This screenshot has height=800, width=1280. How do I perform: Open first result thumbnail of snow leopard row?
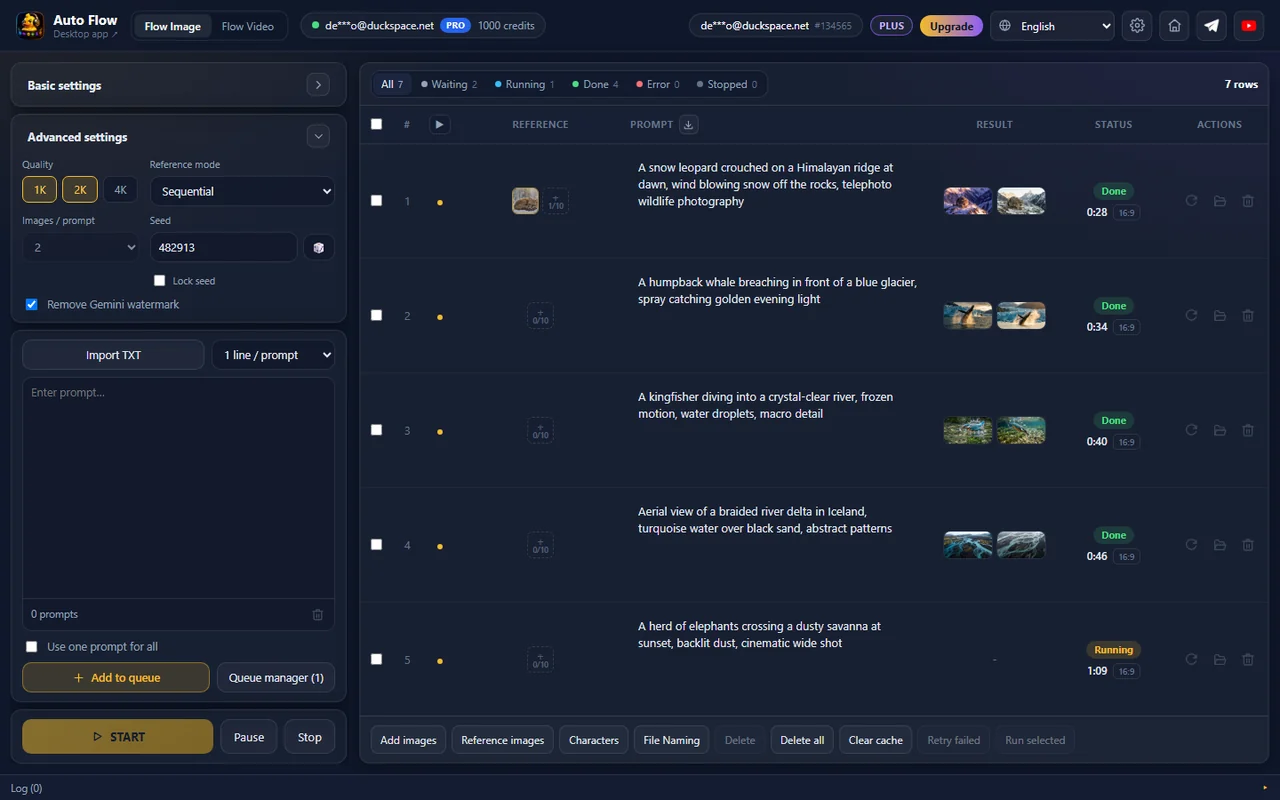[968, 201]
